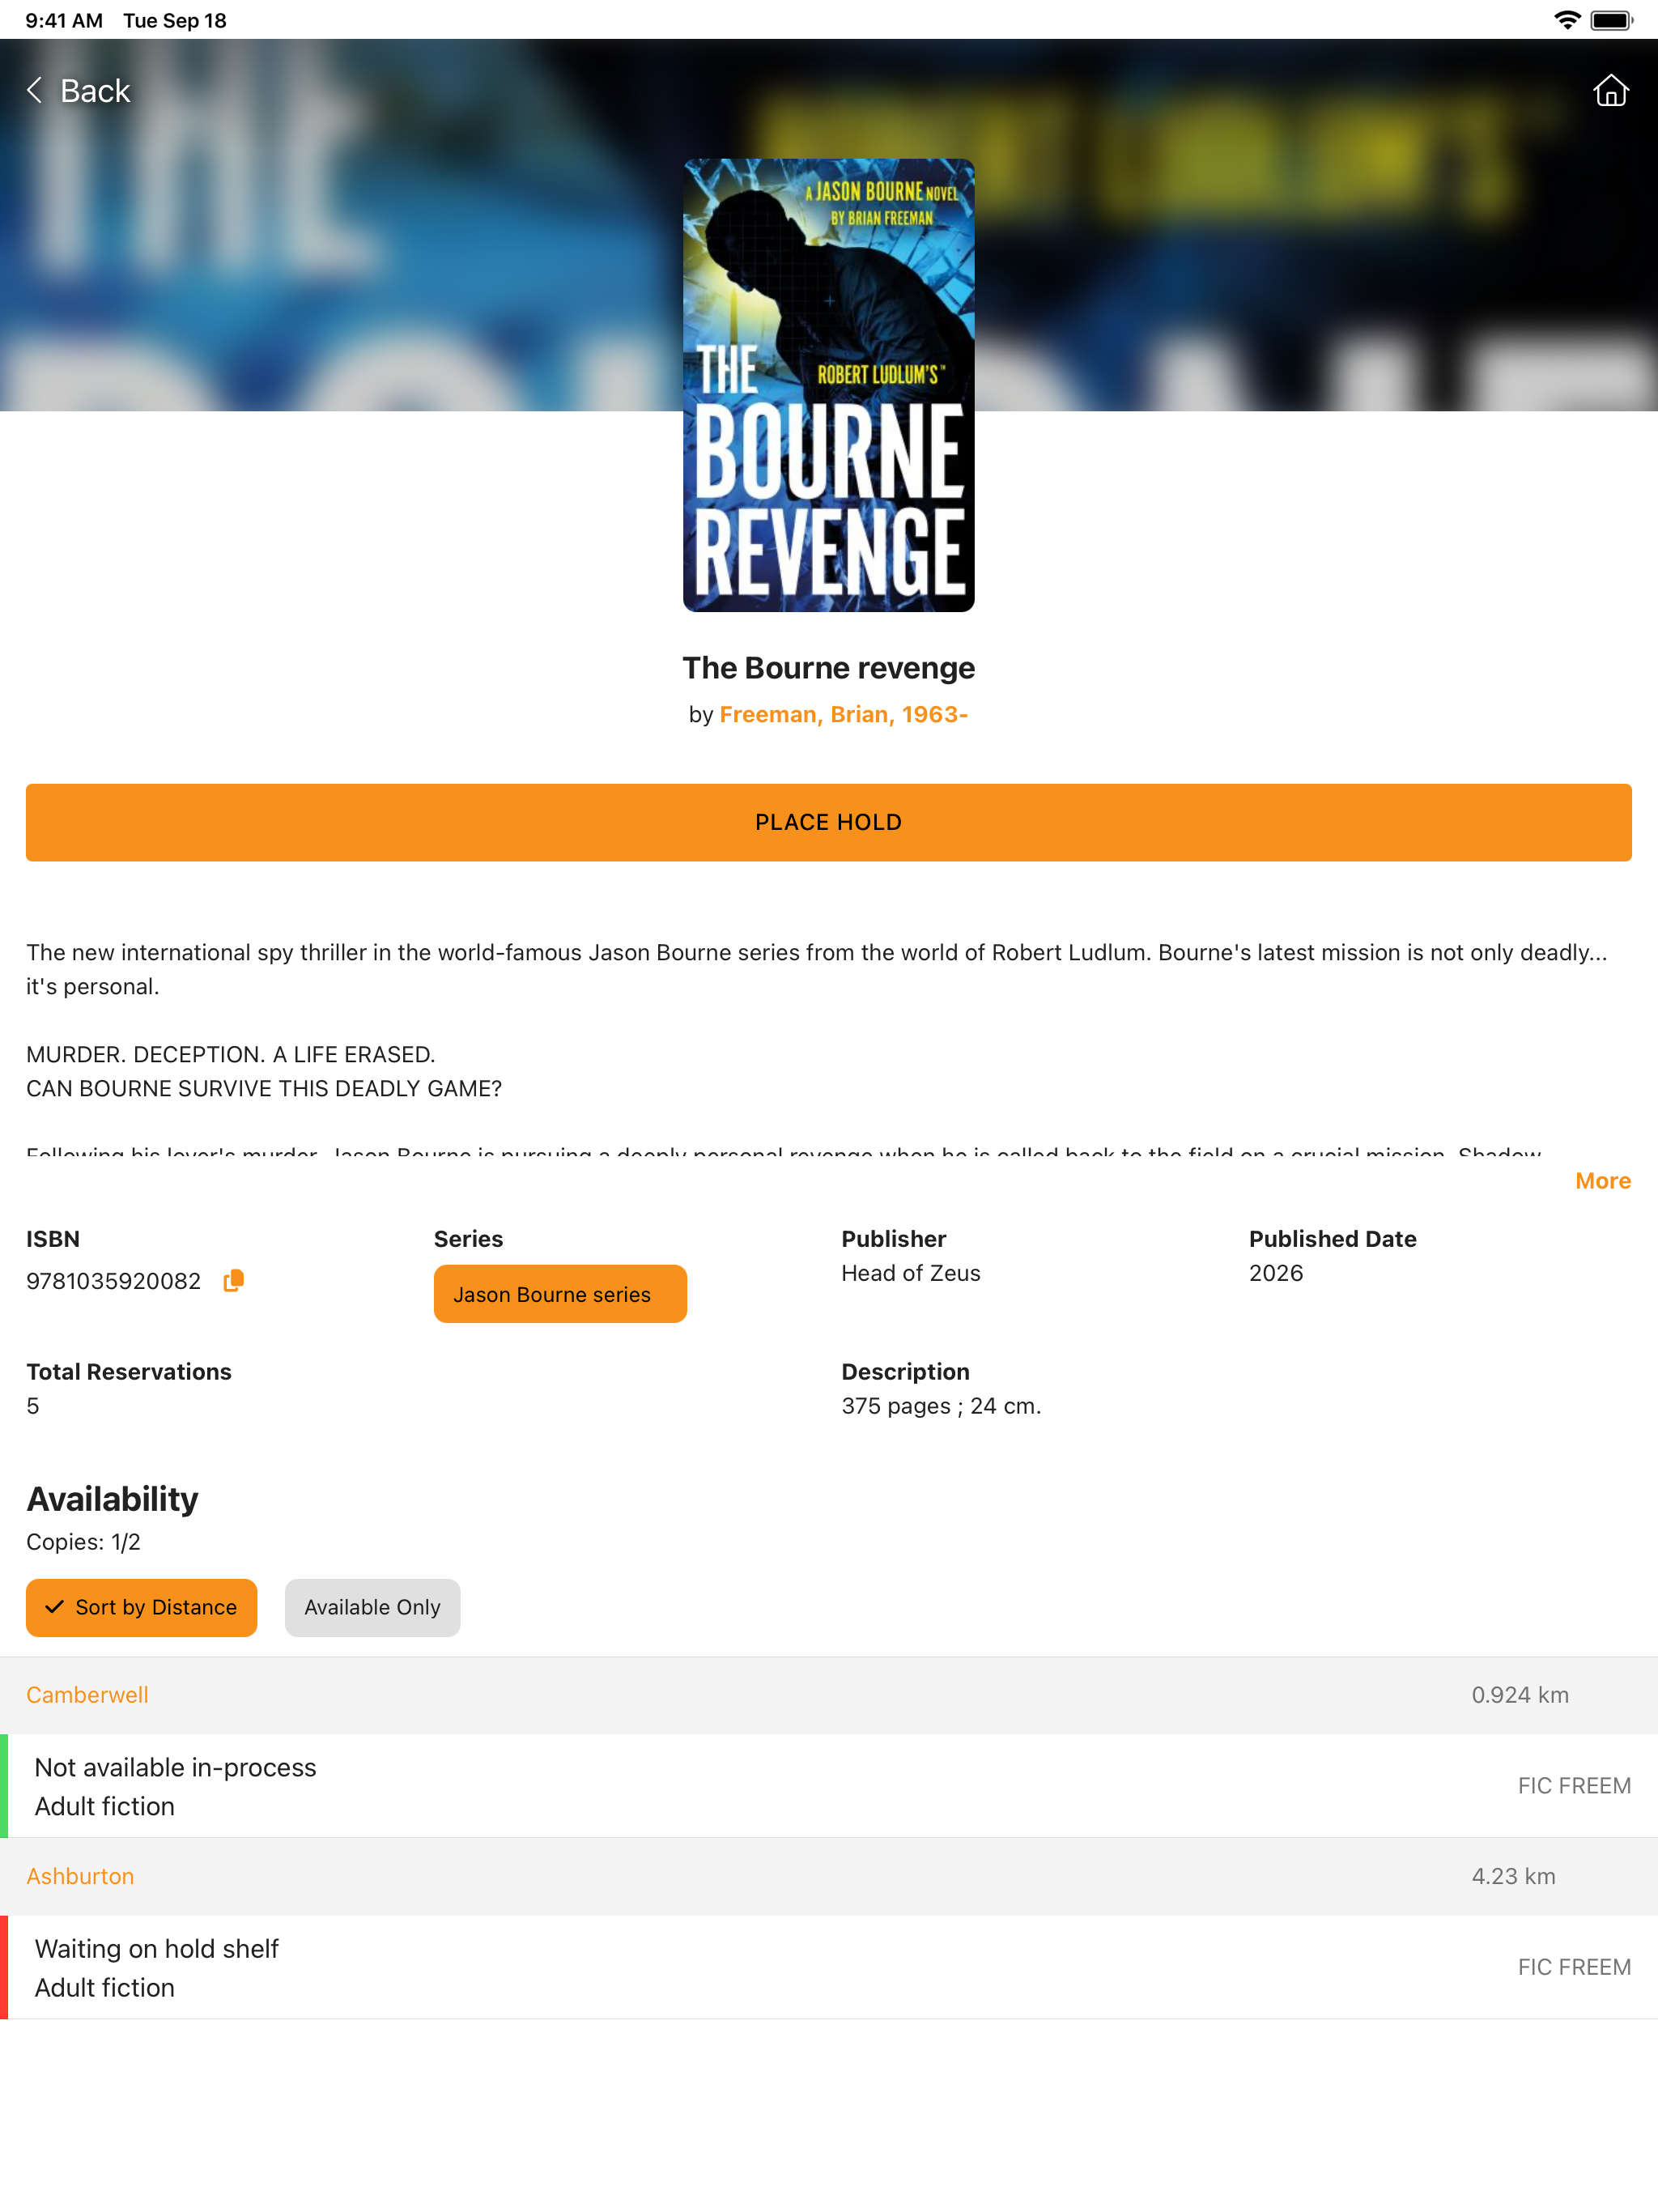Tap the status bar time 9:41 AM
This screenshot has height=2212, width=1658.
coord(64,20)
